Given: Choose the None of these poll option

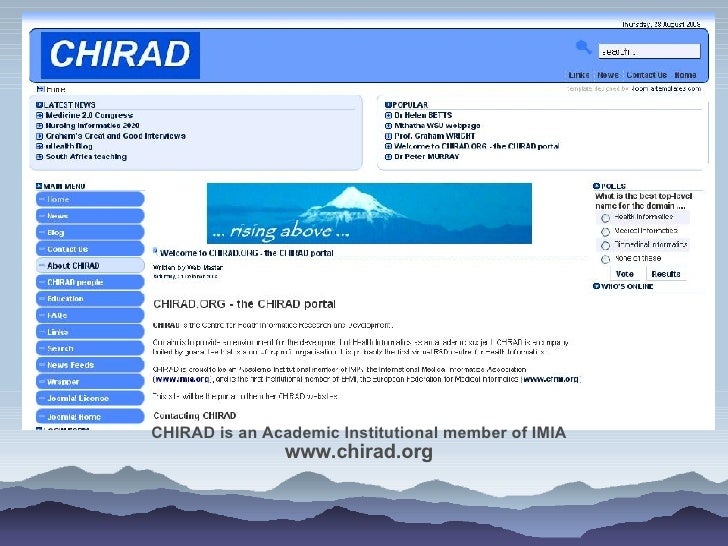Looking at the screenshot, I should pos(605,260).
